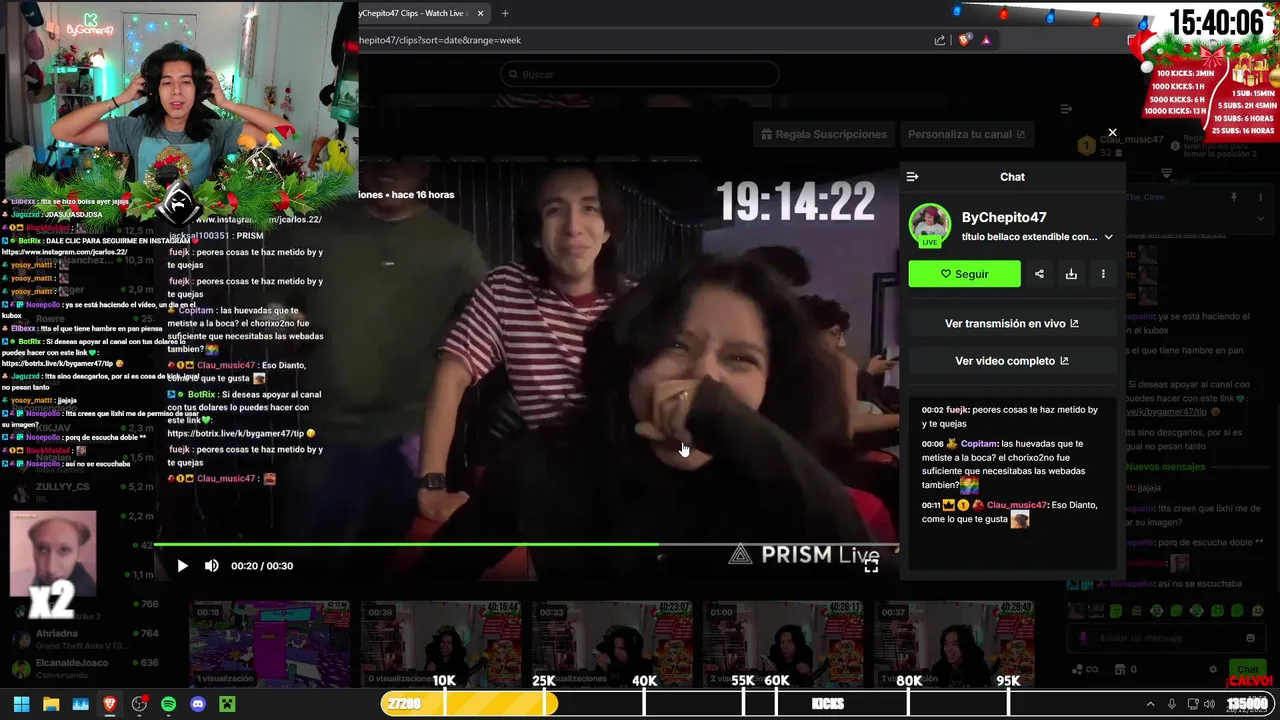
Task: Open the ByChepito47 channel name link
Action: tap(1004, 217)
